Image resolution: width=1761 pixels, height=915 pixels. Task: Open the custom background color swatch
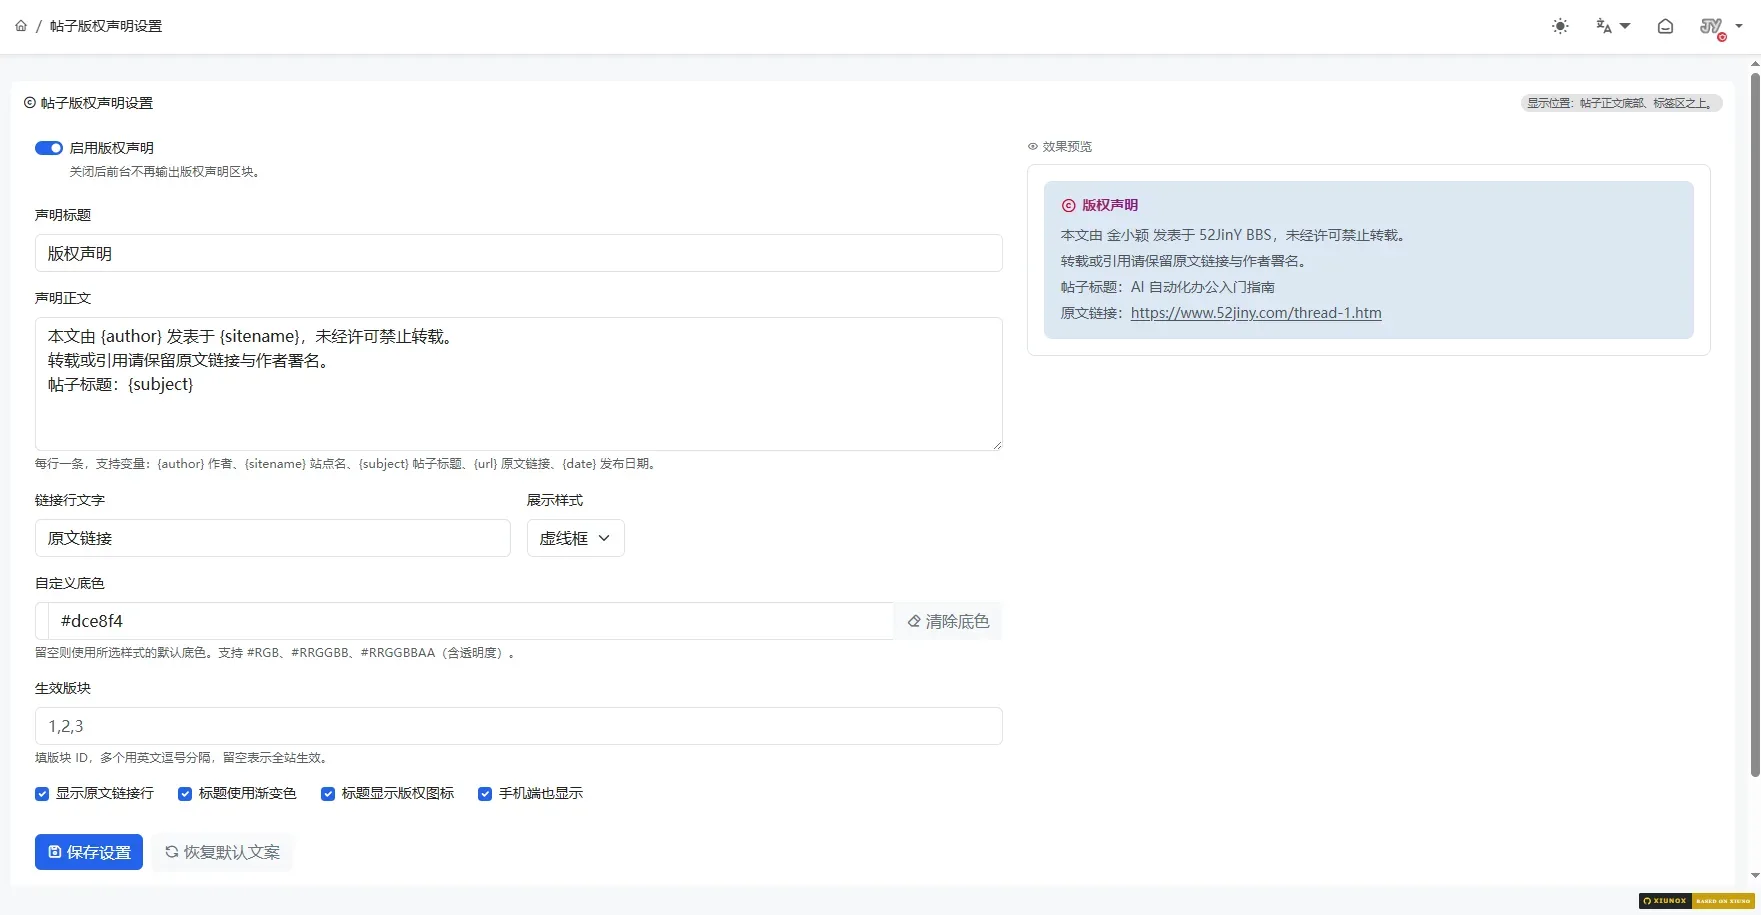pos(42,621)
